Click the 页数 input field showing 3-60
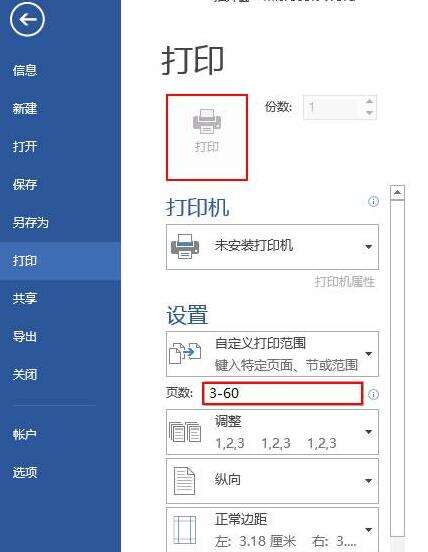 (282, 393)
